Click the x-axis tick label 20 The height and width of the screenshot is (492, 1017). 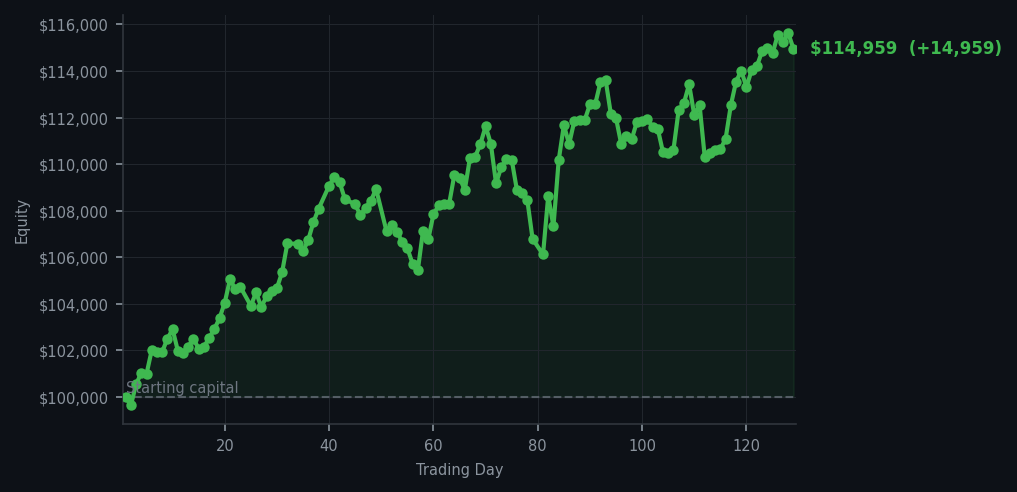225,446
